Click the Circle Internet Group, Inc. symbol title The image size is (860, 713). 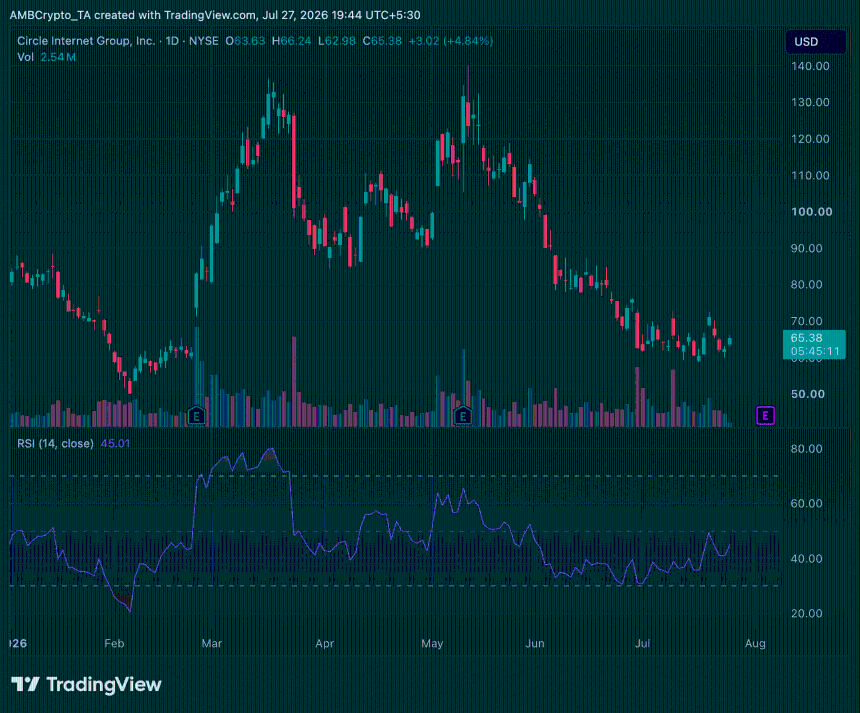(x=86, y=41)
